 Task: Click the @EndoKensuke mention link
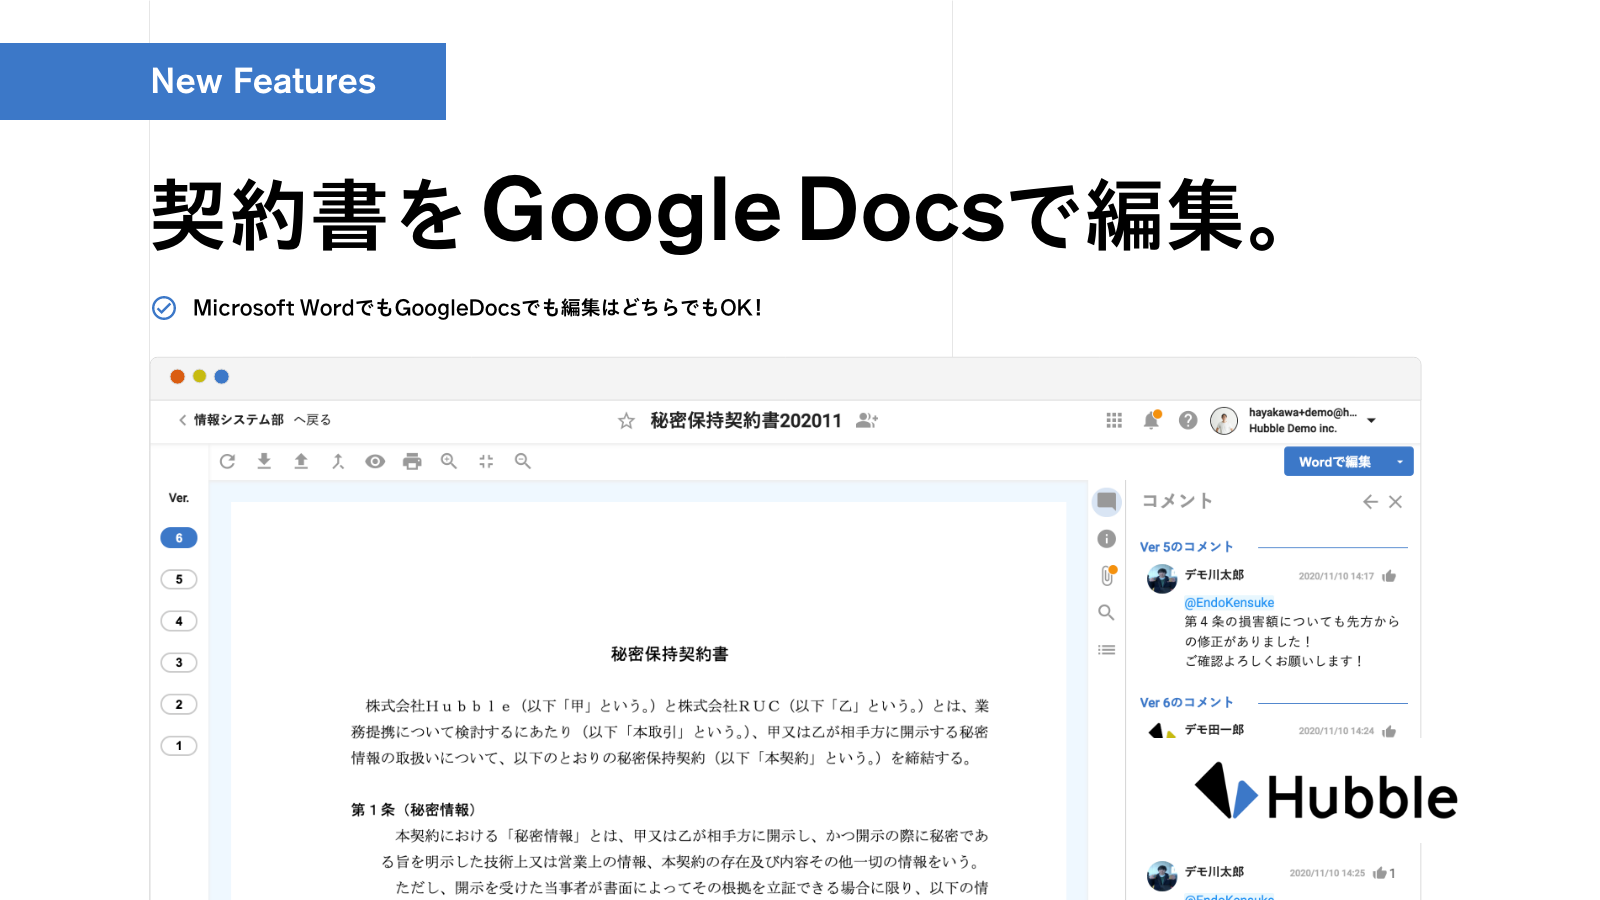(1229, 603)
